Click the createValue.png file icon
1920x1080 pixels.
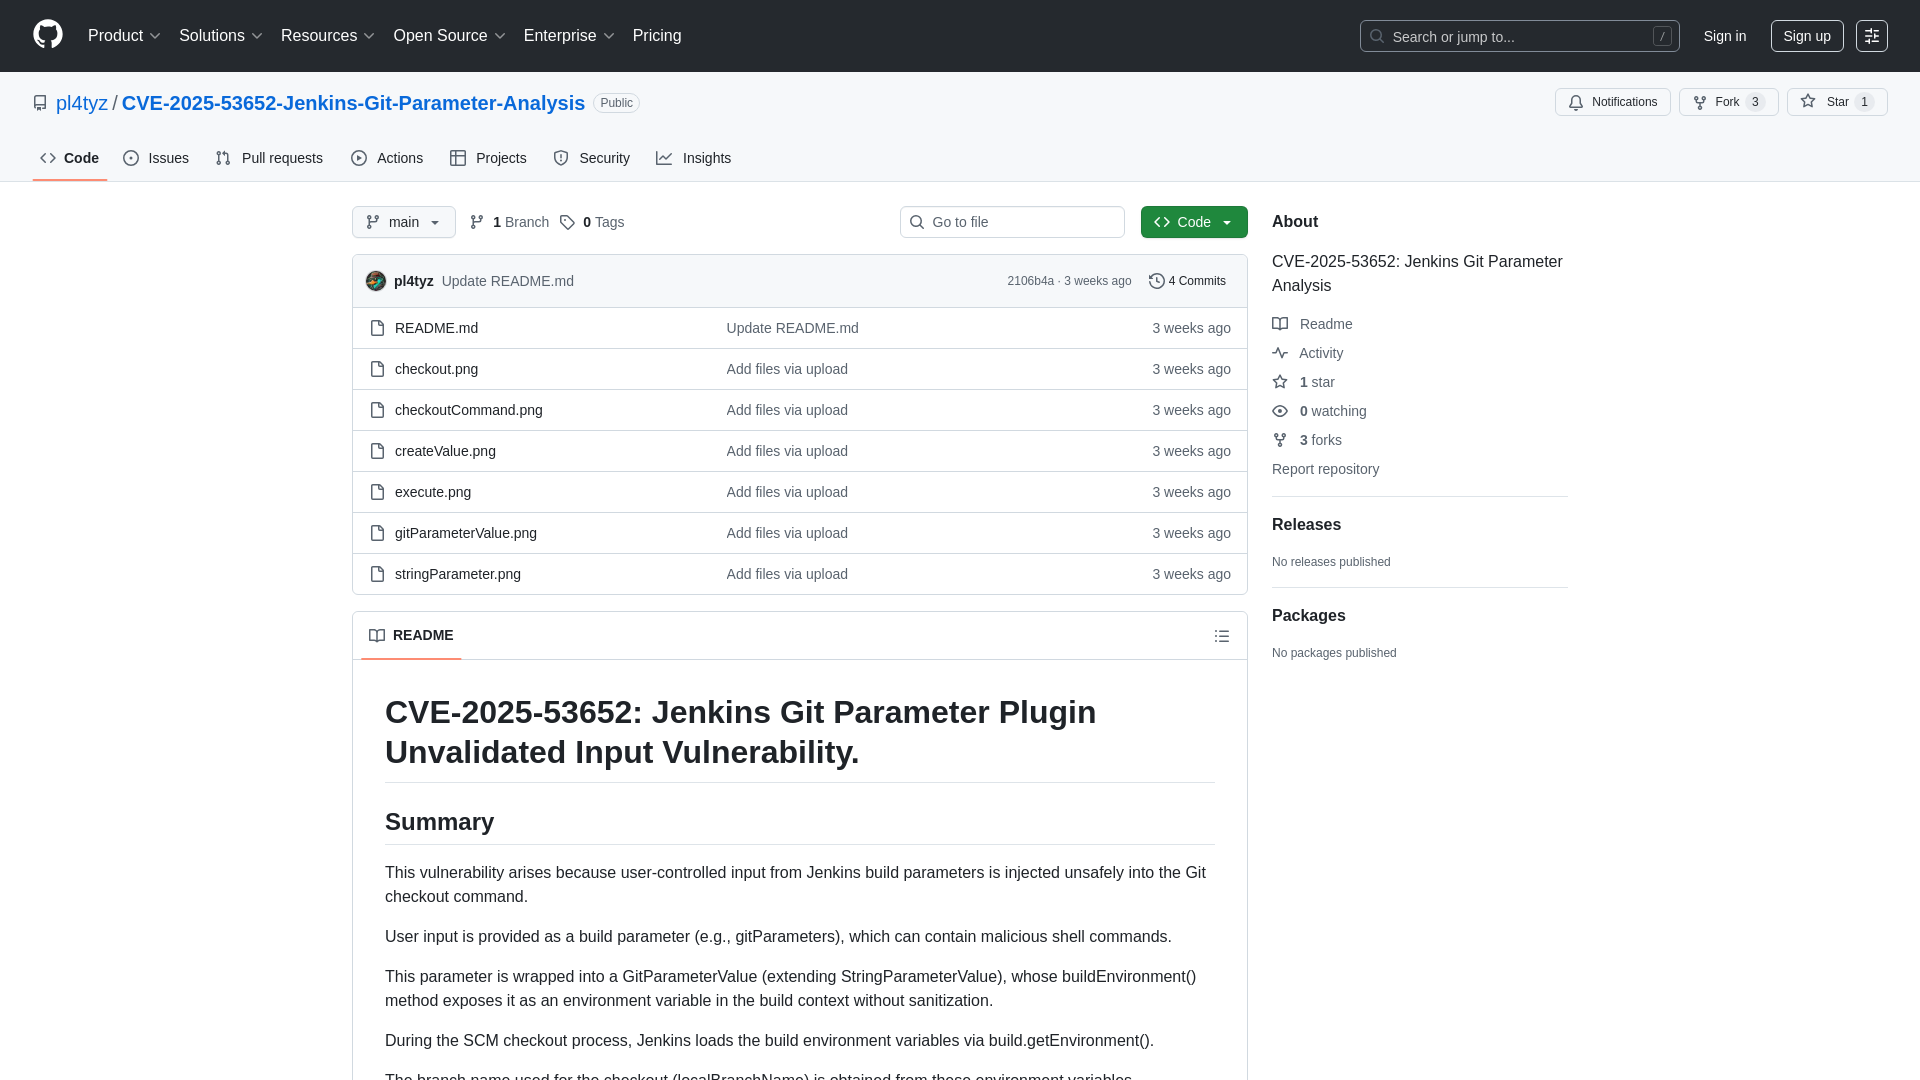[377, 451]
